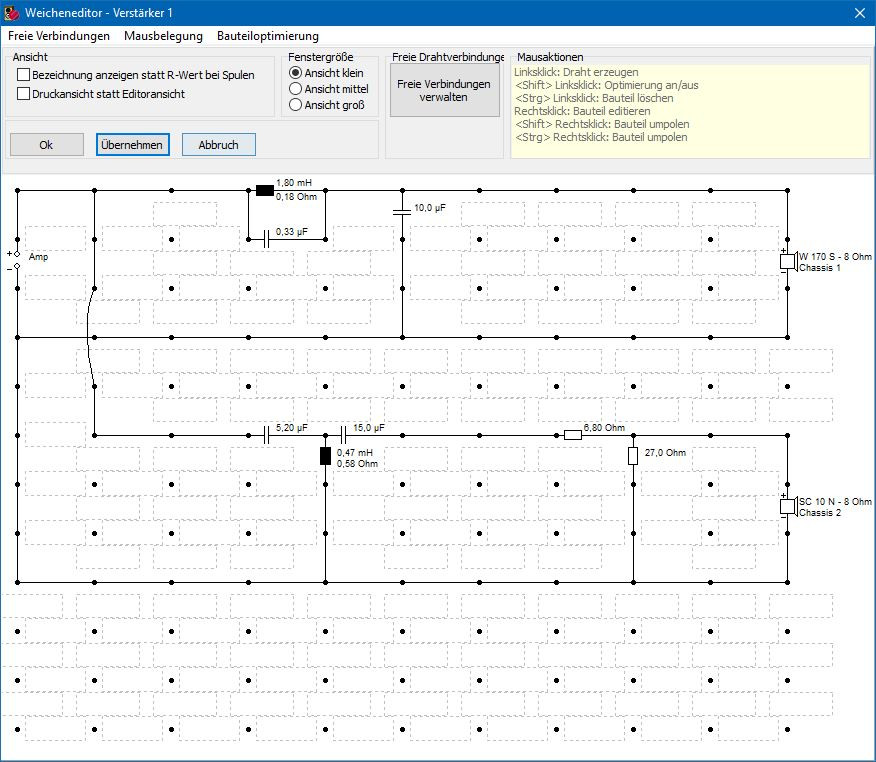
Task: Select the SC 10 N speaker chassis symbol
Action: (x=787, y=506)
